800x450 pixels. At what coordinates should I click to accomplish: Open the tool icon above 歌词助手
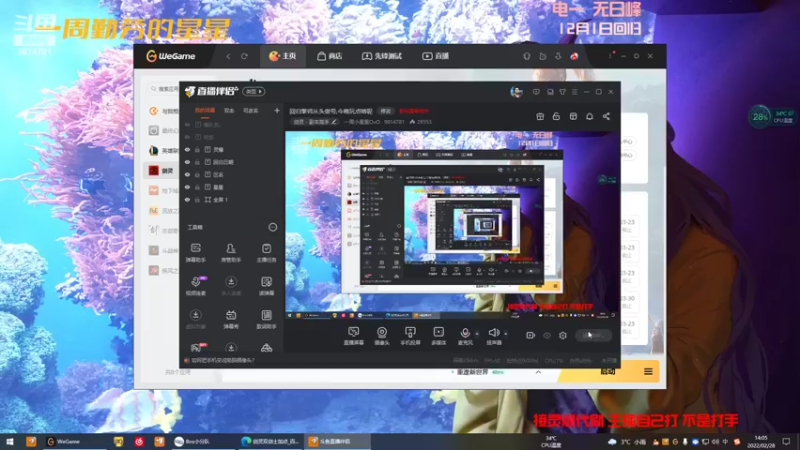[266, 286]
